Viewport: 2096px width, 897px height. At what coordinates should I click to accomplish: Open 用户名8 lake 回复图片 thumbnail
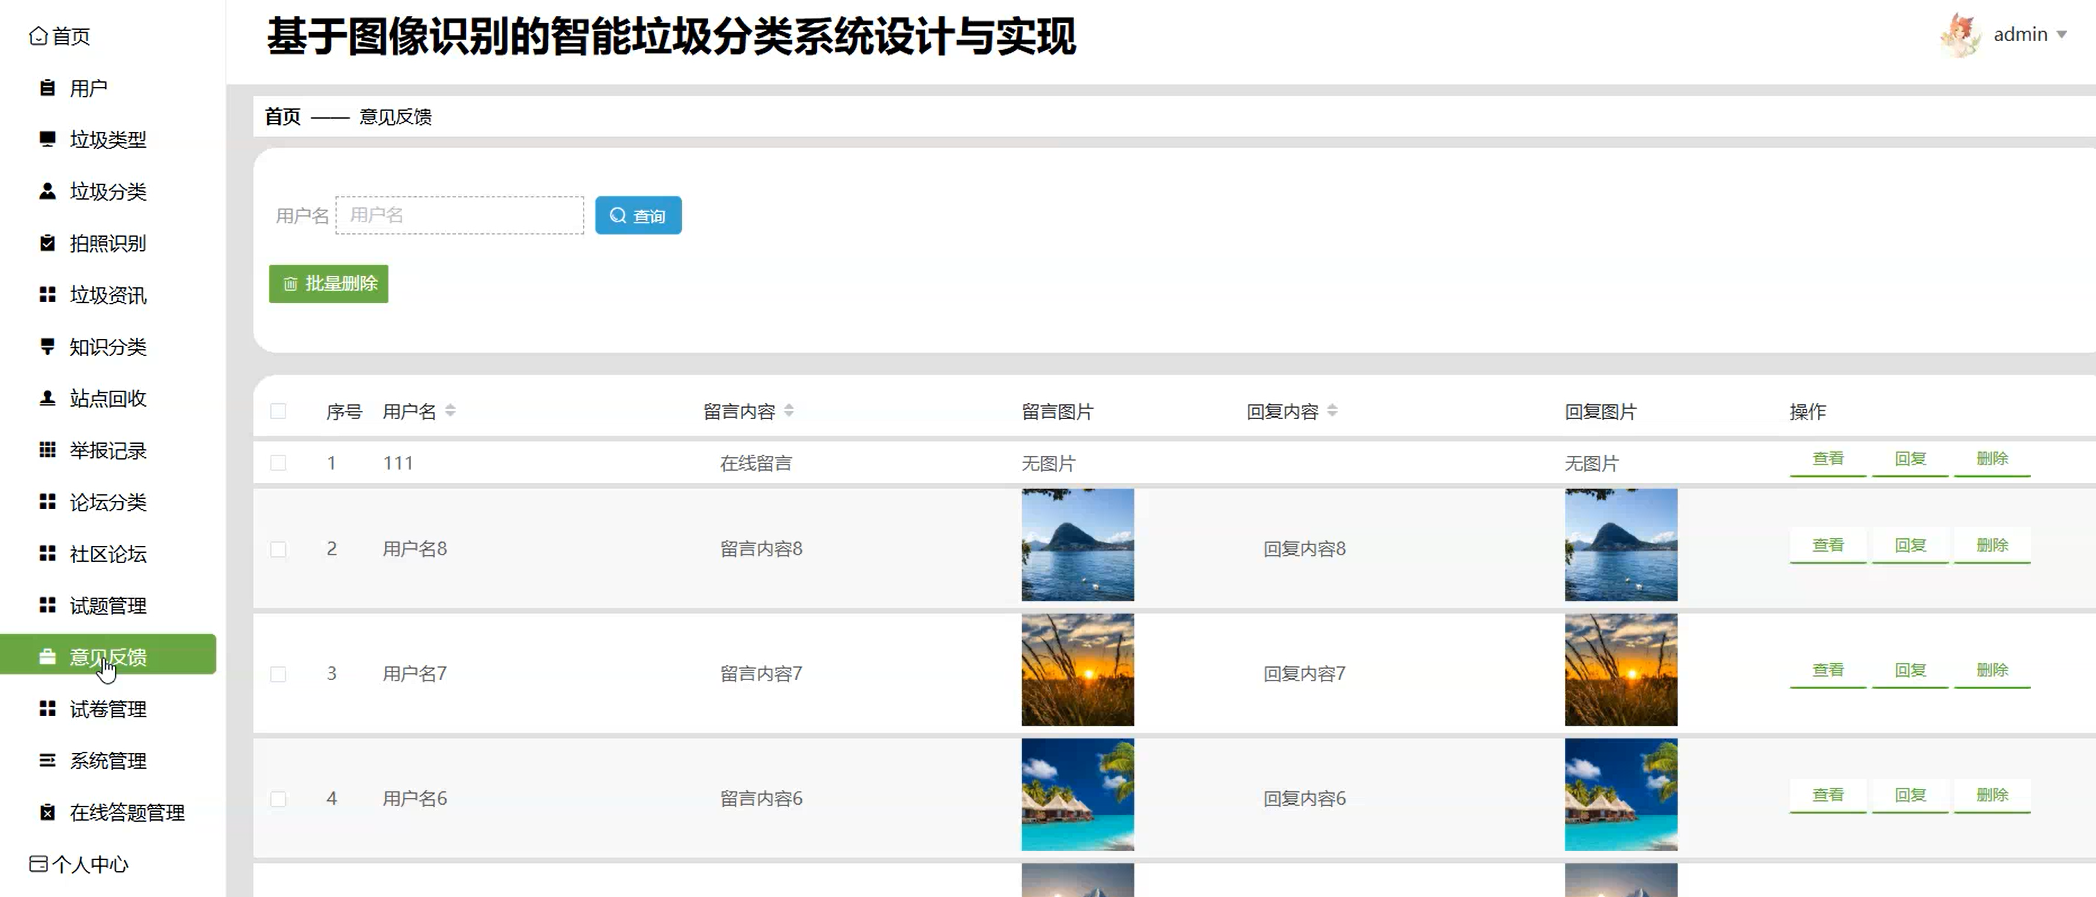pos(1621,545)
